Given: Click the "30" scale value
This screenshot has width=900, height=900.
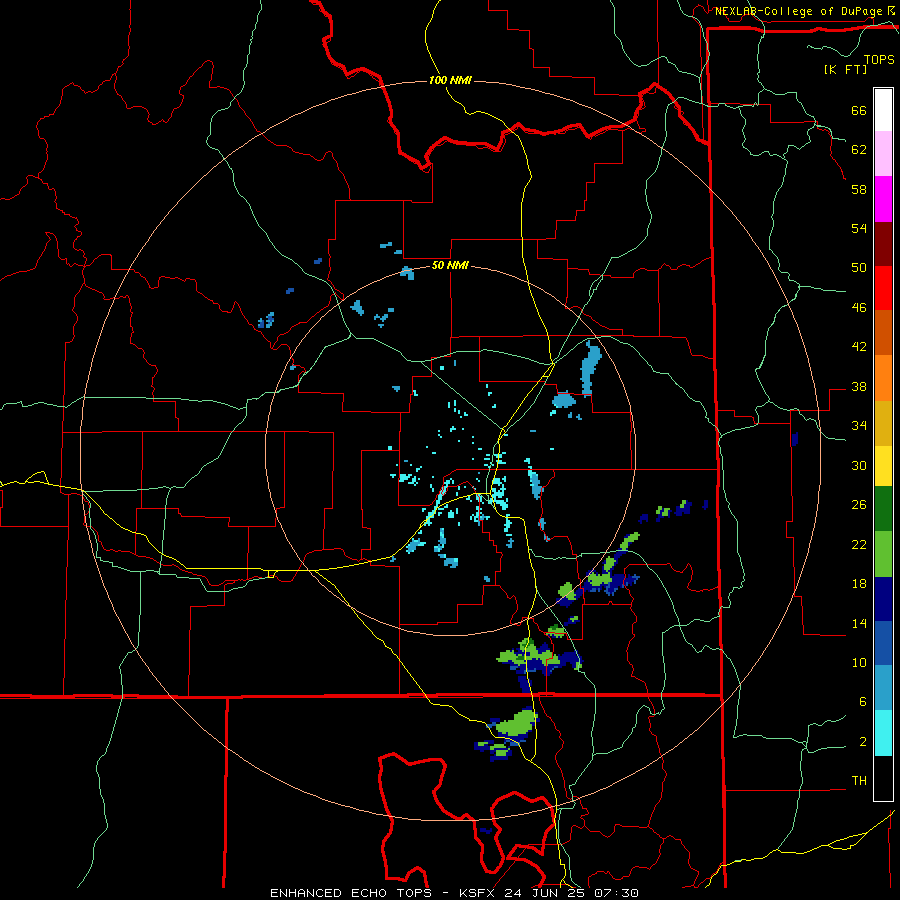Looking at the screenshot, I should click(x=859, y=465).
